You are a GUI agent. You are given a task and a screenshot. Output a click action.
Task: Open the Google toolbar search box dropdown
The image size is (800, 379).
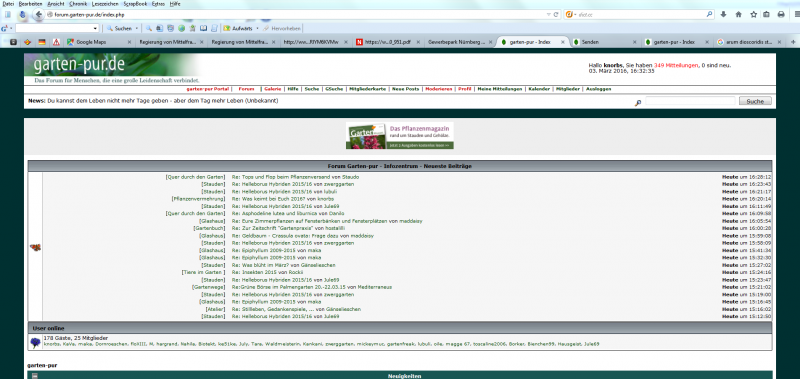click(x=95, y=29)
